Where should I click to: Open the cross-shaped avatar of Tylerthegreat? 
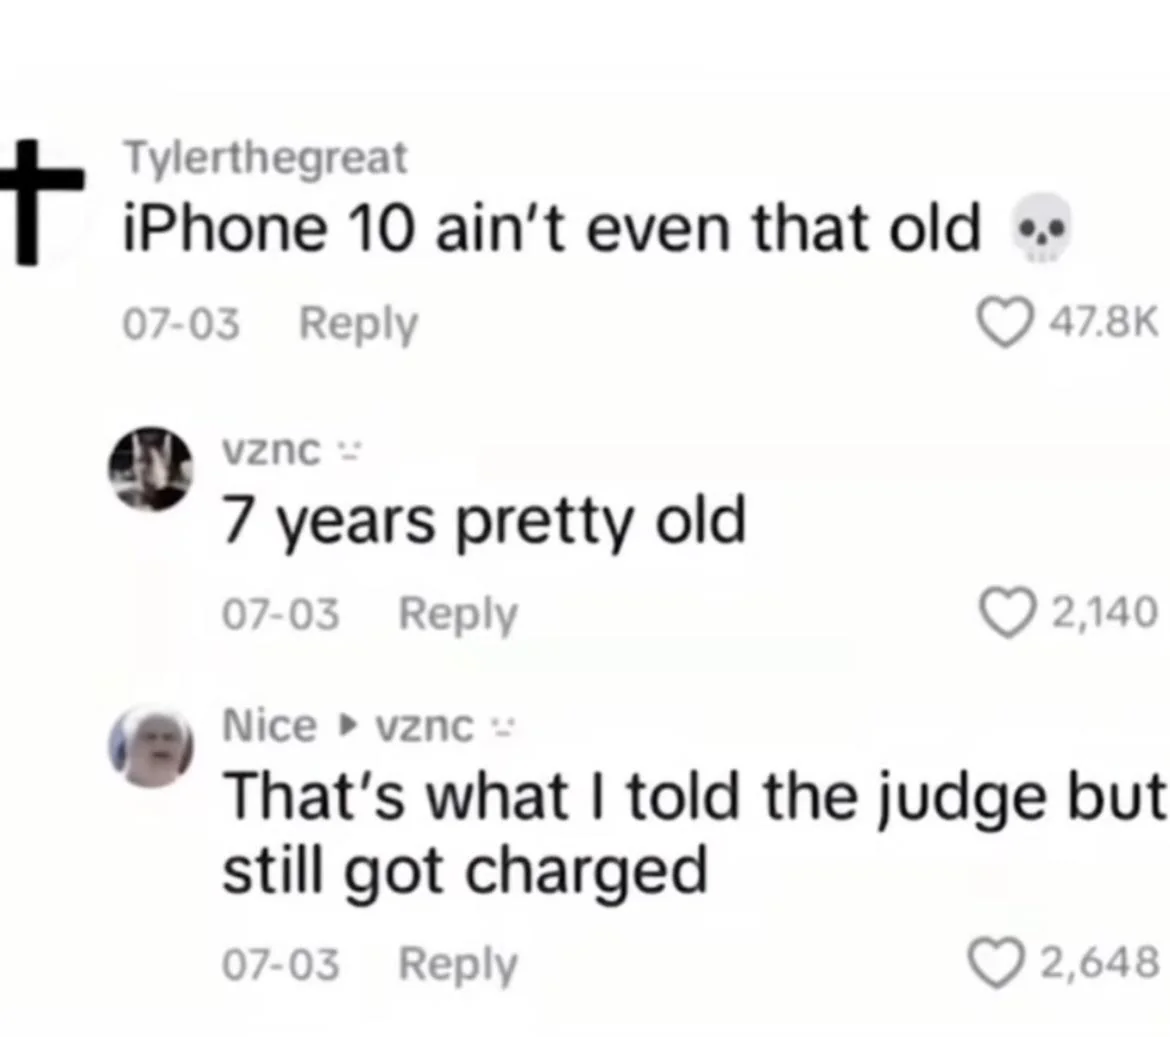40,201
